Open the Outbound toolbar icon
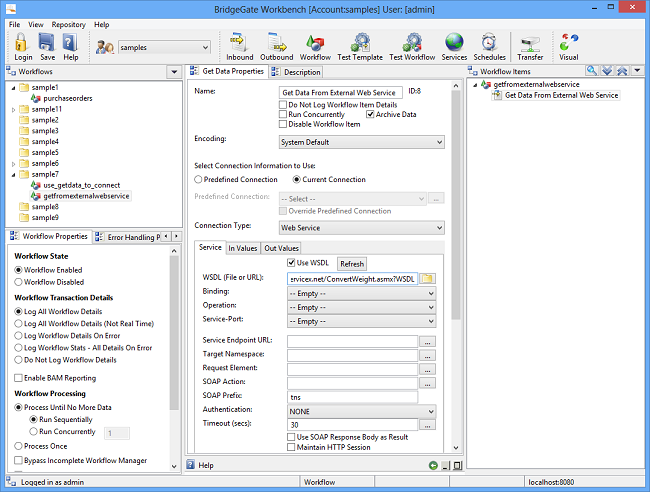The width and height of the screenshot is (650, 492). tap(279, 46)
